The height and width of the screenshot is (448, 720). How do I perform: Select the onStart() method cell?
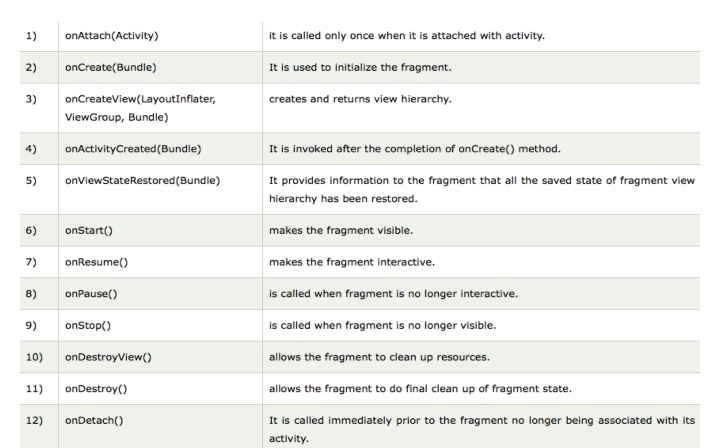(89, 229)
